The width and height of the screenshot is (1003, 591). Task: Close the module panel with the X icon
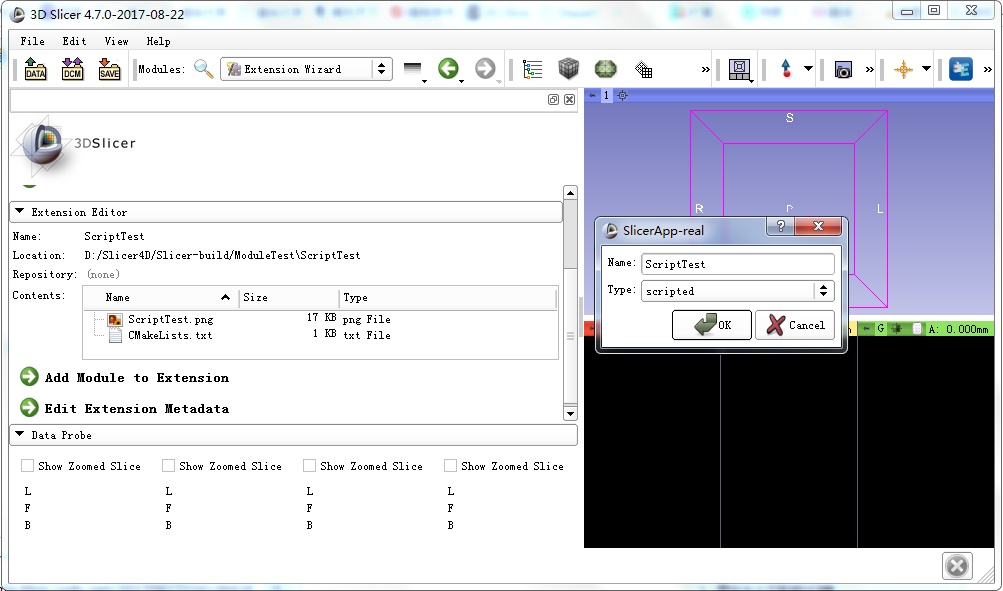[x=569, y=99]
